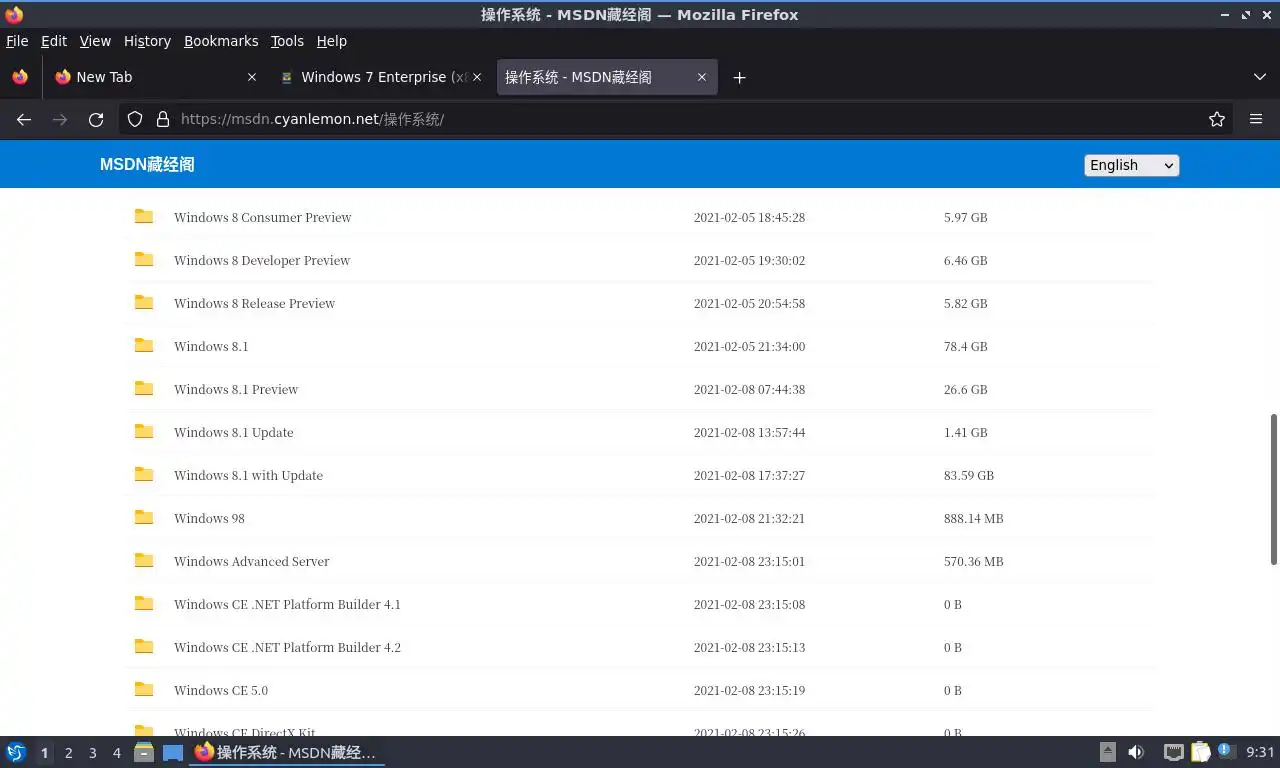The image size is (1280, 768).
Task: Click folder icon for Windows 8 Consumer Preview
Action: pyautogui.click(x=144, y=216)
